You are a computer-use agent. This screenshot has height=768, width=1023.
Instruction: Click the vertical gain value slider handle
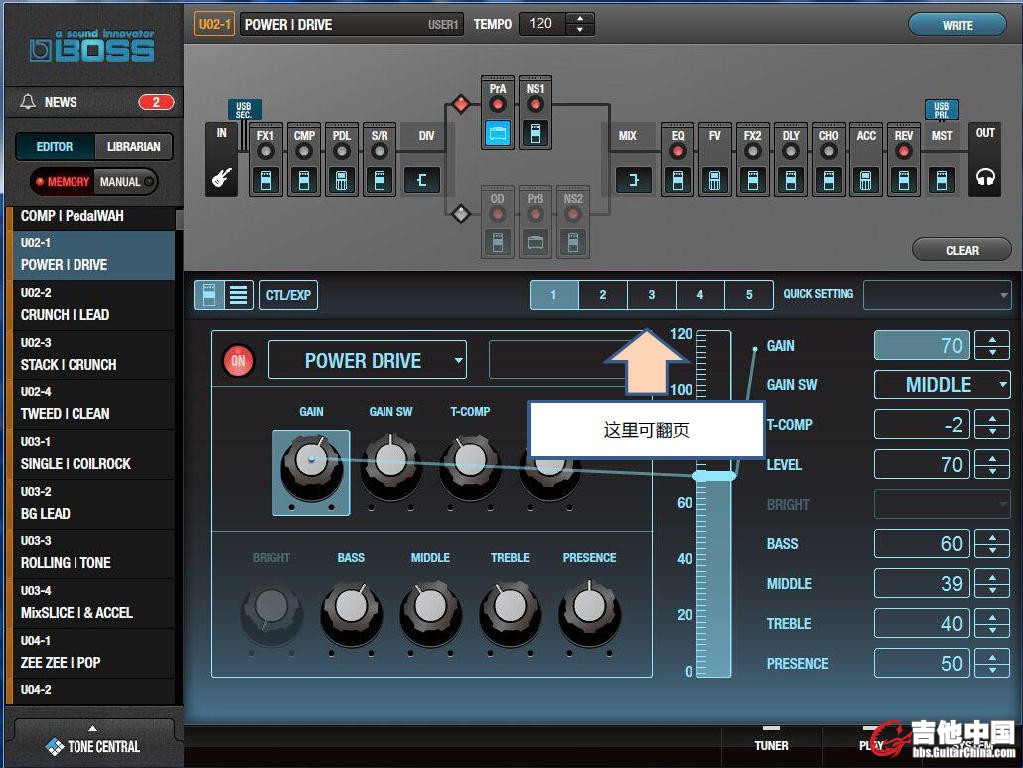[x=714, y=476]
